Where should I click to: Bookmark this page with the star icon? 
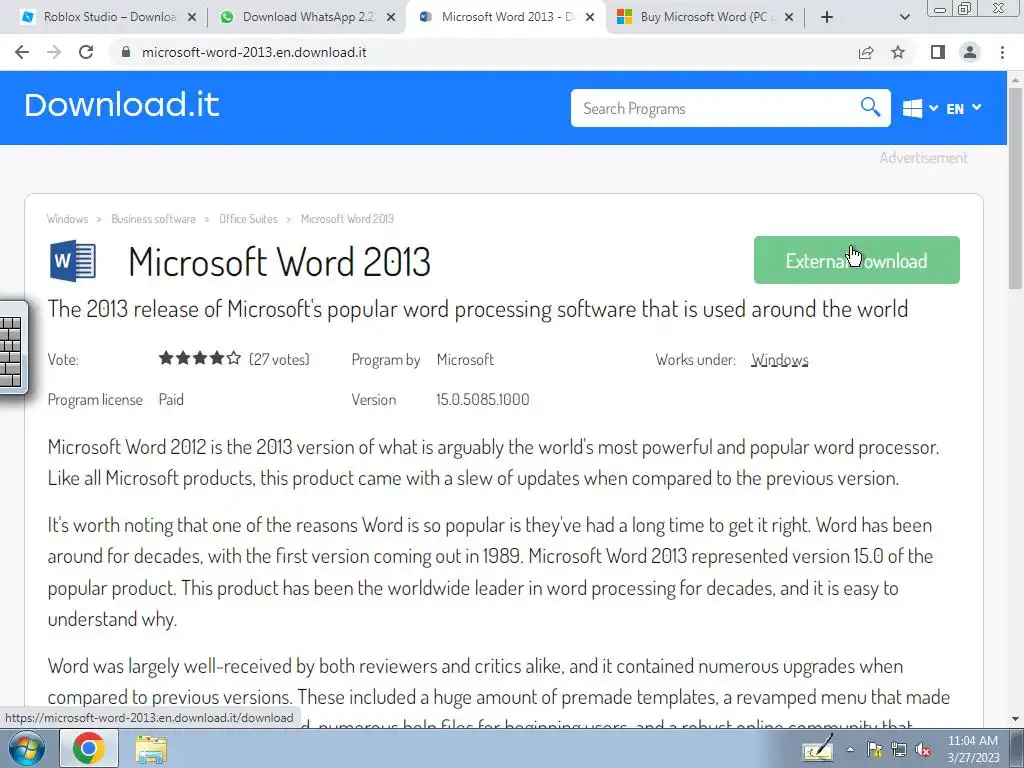pos(898,52)
